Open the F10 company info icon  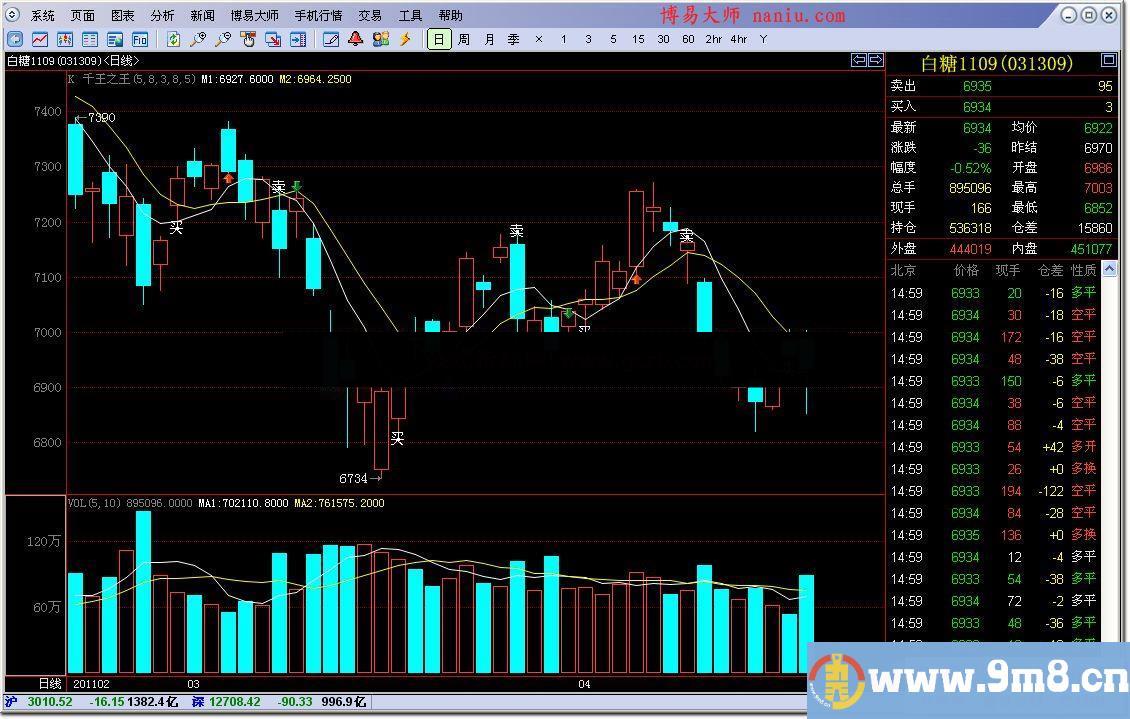click(x=139, y=39)
